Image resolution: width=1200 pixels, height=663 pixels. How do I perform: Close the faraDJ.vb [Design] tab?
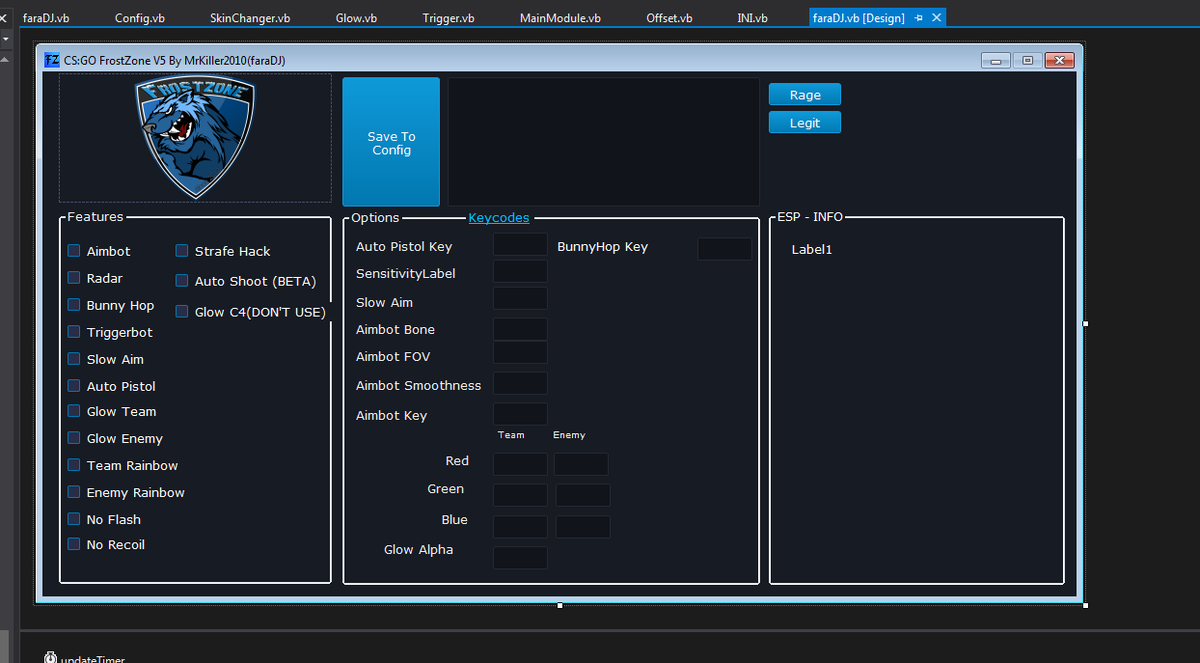pos(937,18)
